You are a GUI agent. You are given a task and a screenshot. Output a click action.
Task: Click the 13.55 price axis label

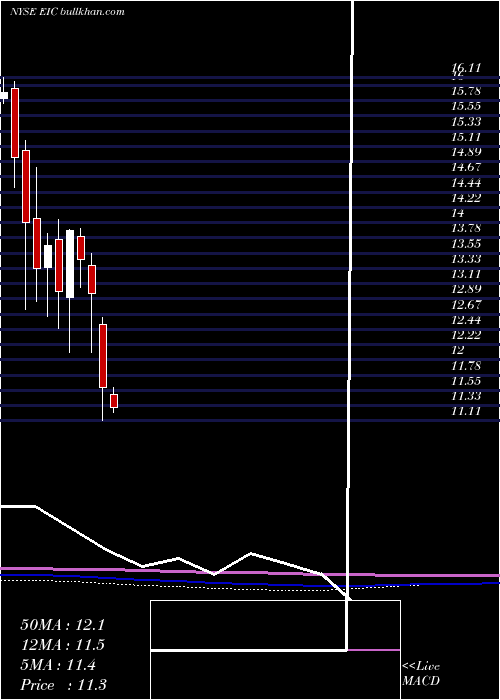point(466,243)
